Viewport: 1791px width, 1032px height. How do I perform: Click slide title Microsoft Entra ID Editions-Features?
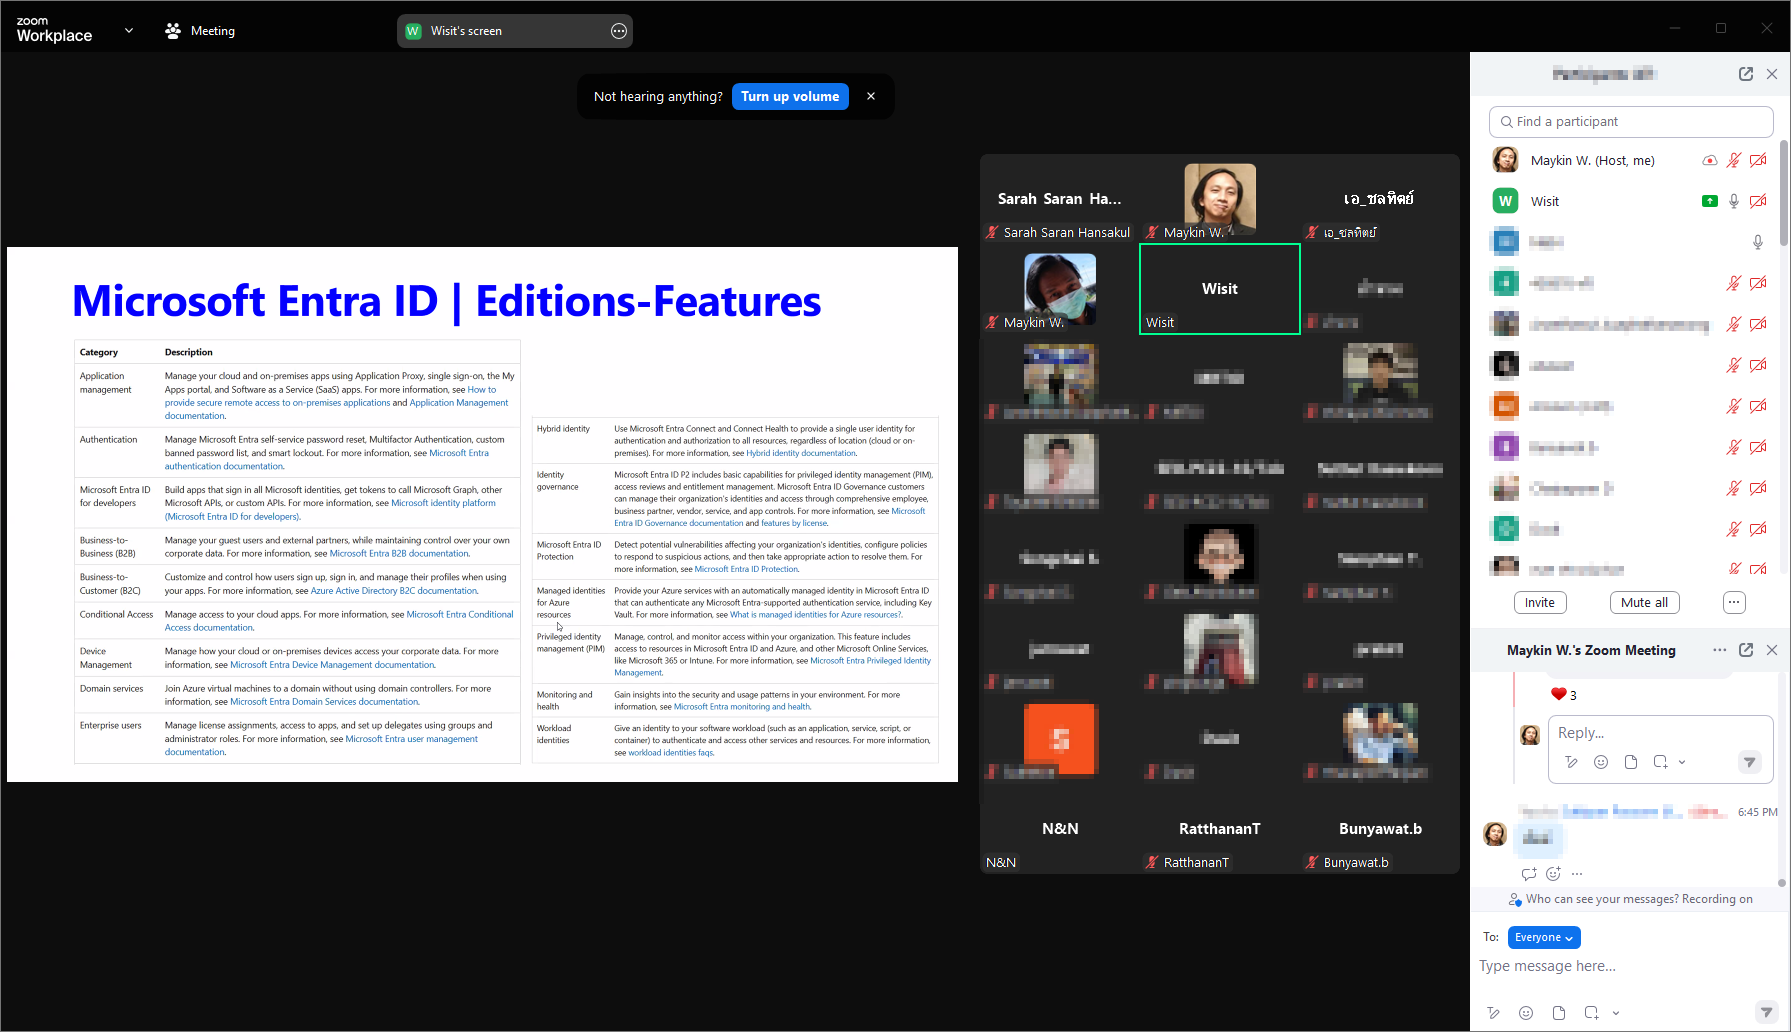click(x=447, y=301)
